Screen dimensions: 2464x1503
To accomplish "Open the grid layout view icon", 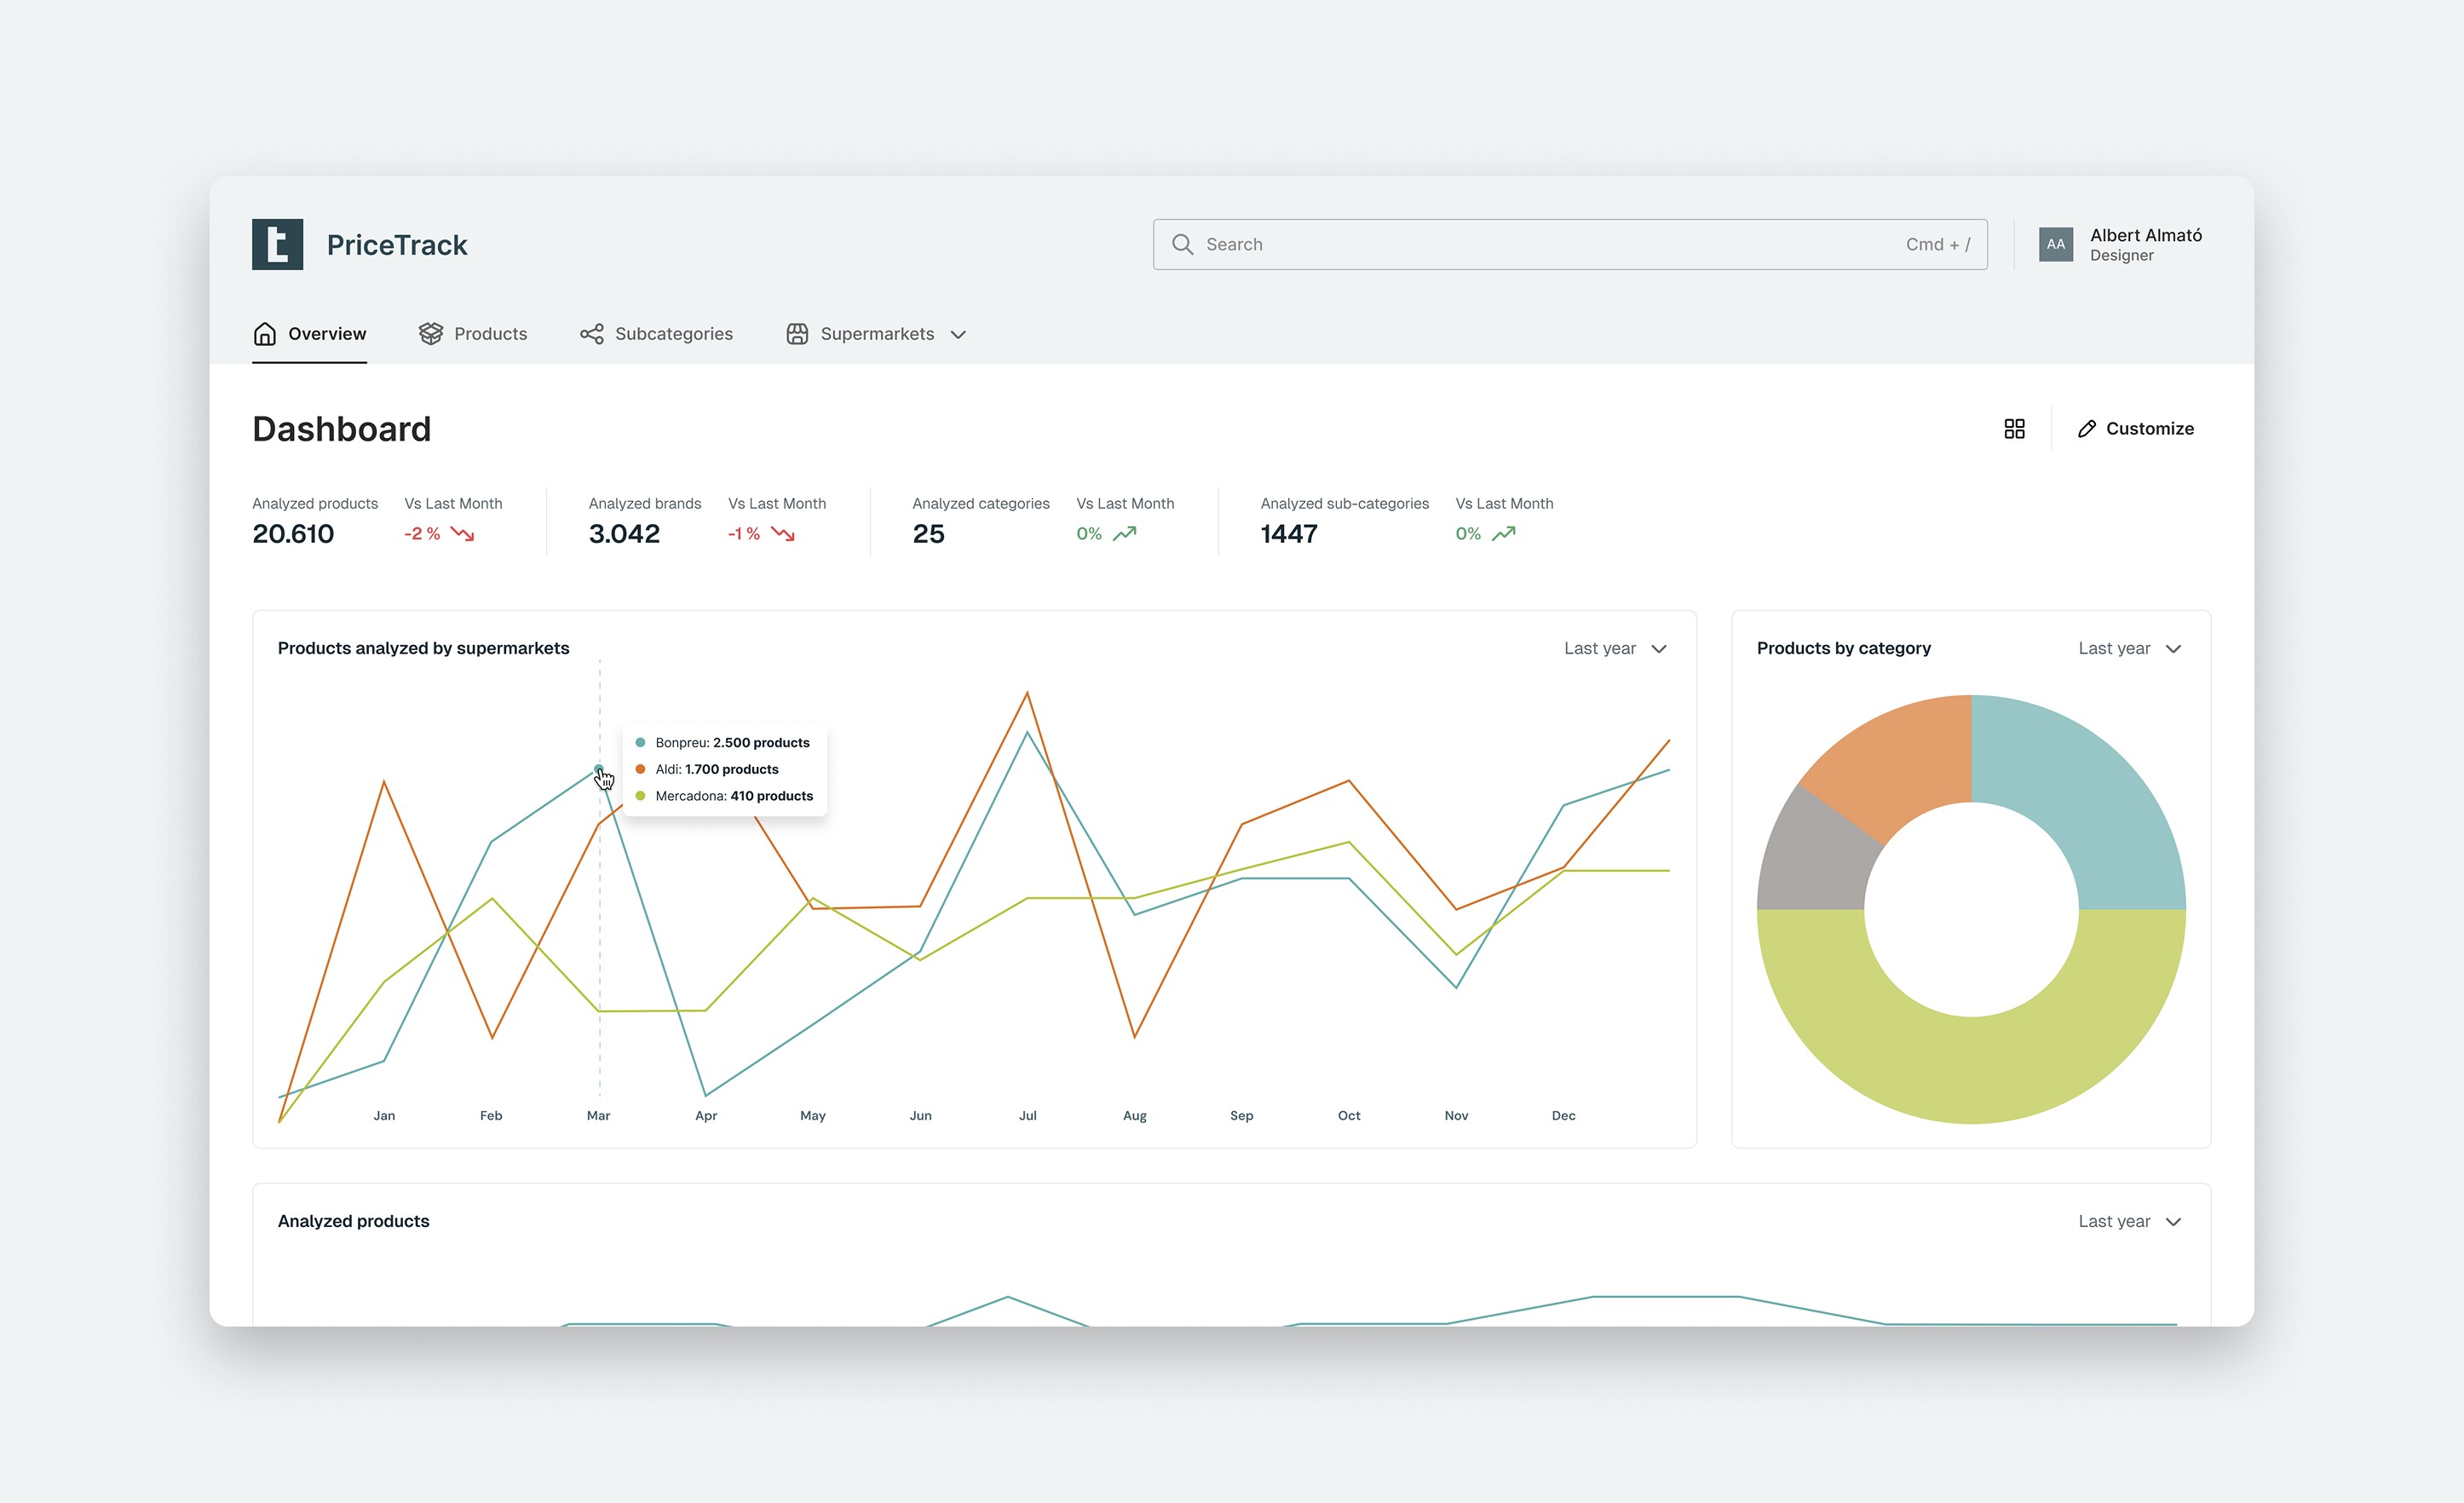I will pyautogui.click(x=2014, y=428).
